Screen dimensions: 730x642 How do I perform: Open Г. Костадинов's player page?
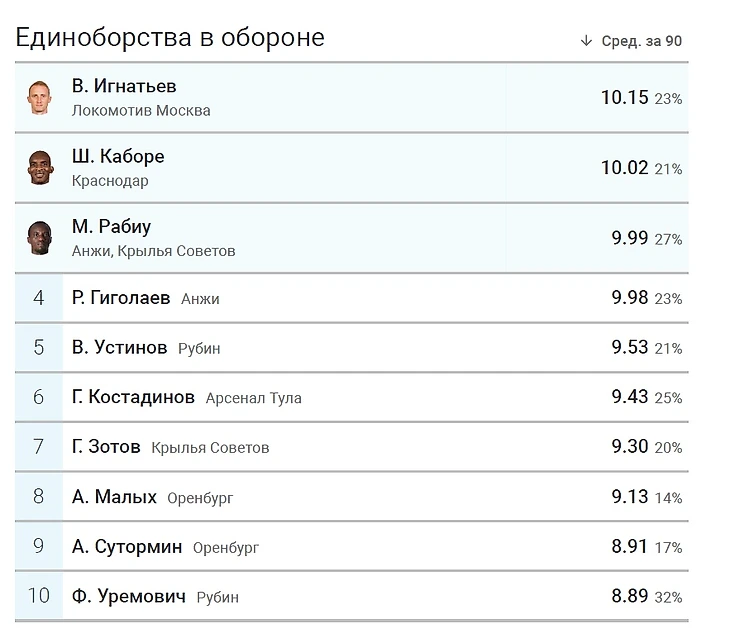click(133, 397)
